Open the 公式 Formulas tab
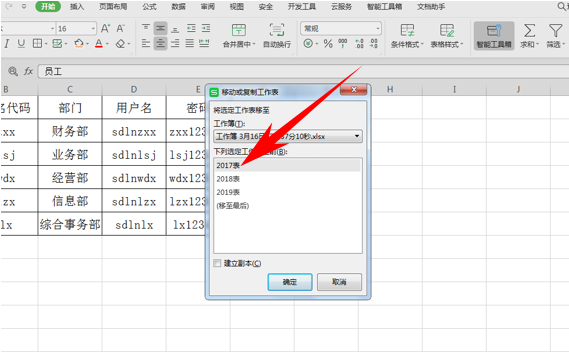Screen dimensions: 569x360 tap(149, 7)
